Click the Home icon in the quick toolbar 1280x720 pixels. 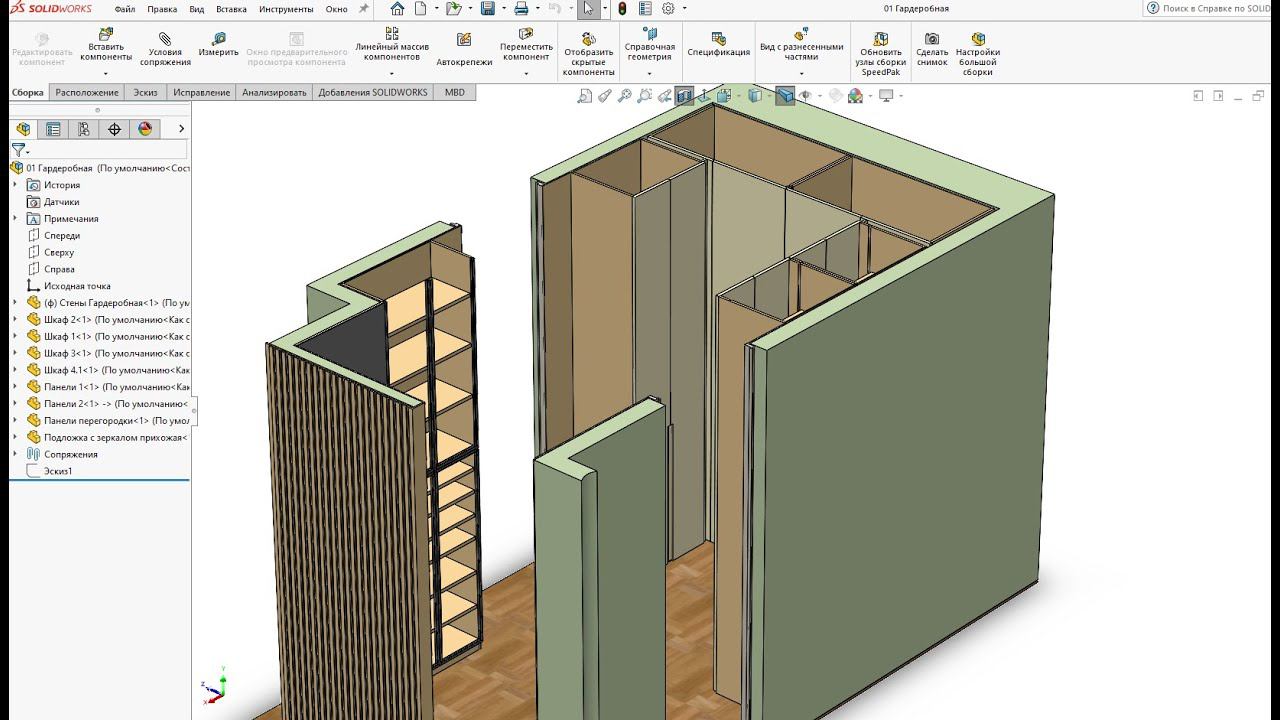click(398, 9)
